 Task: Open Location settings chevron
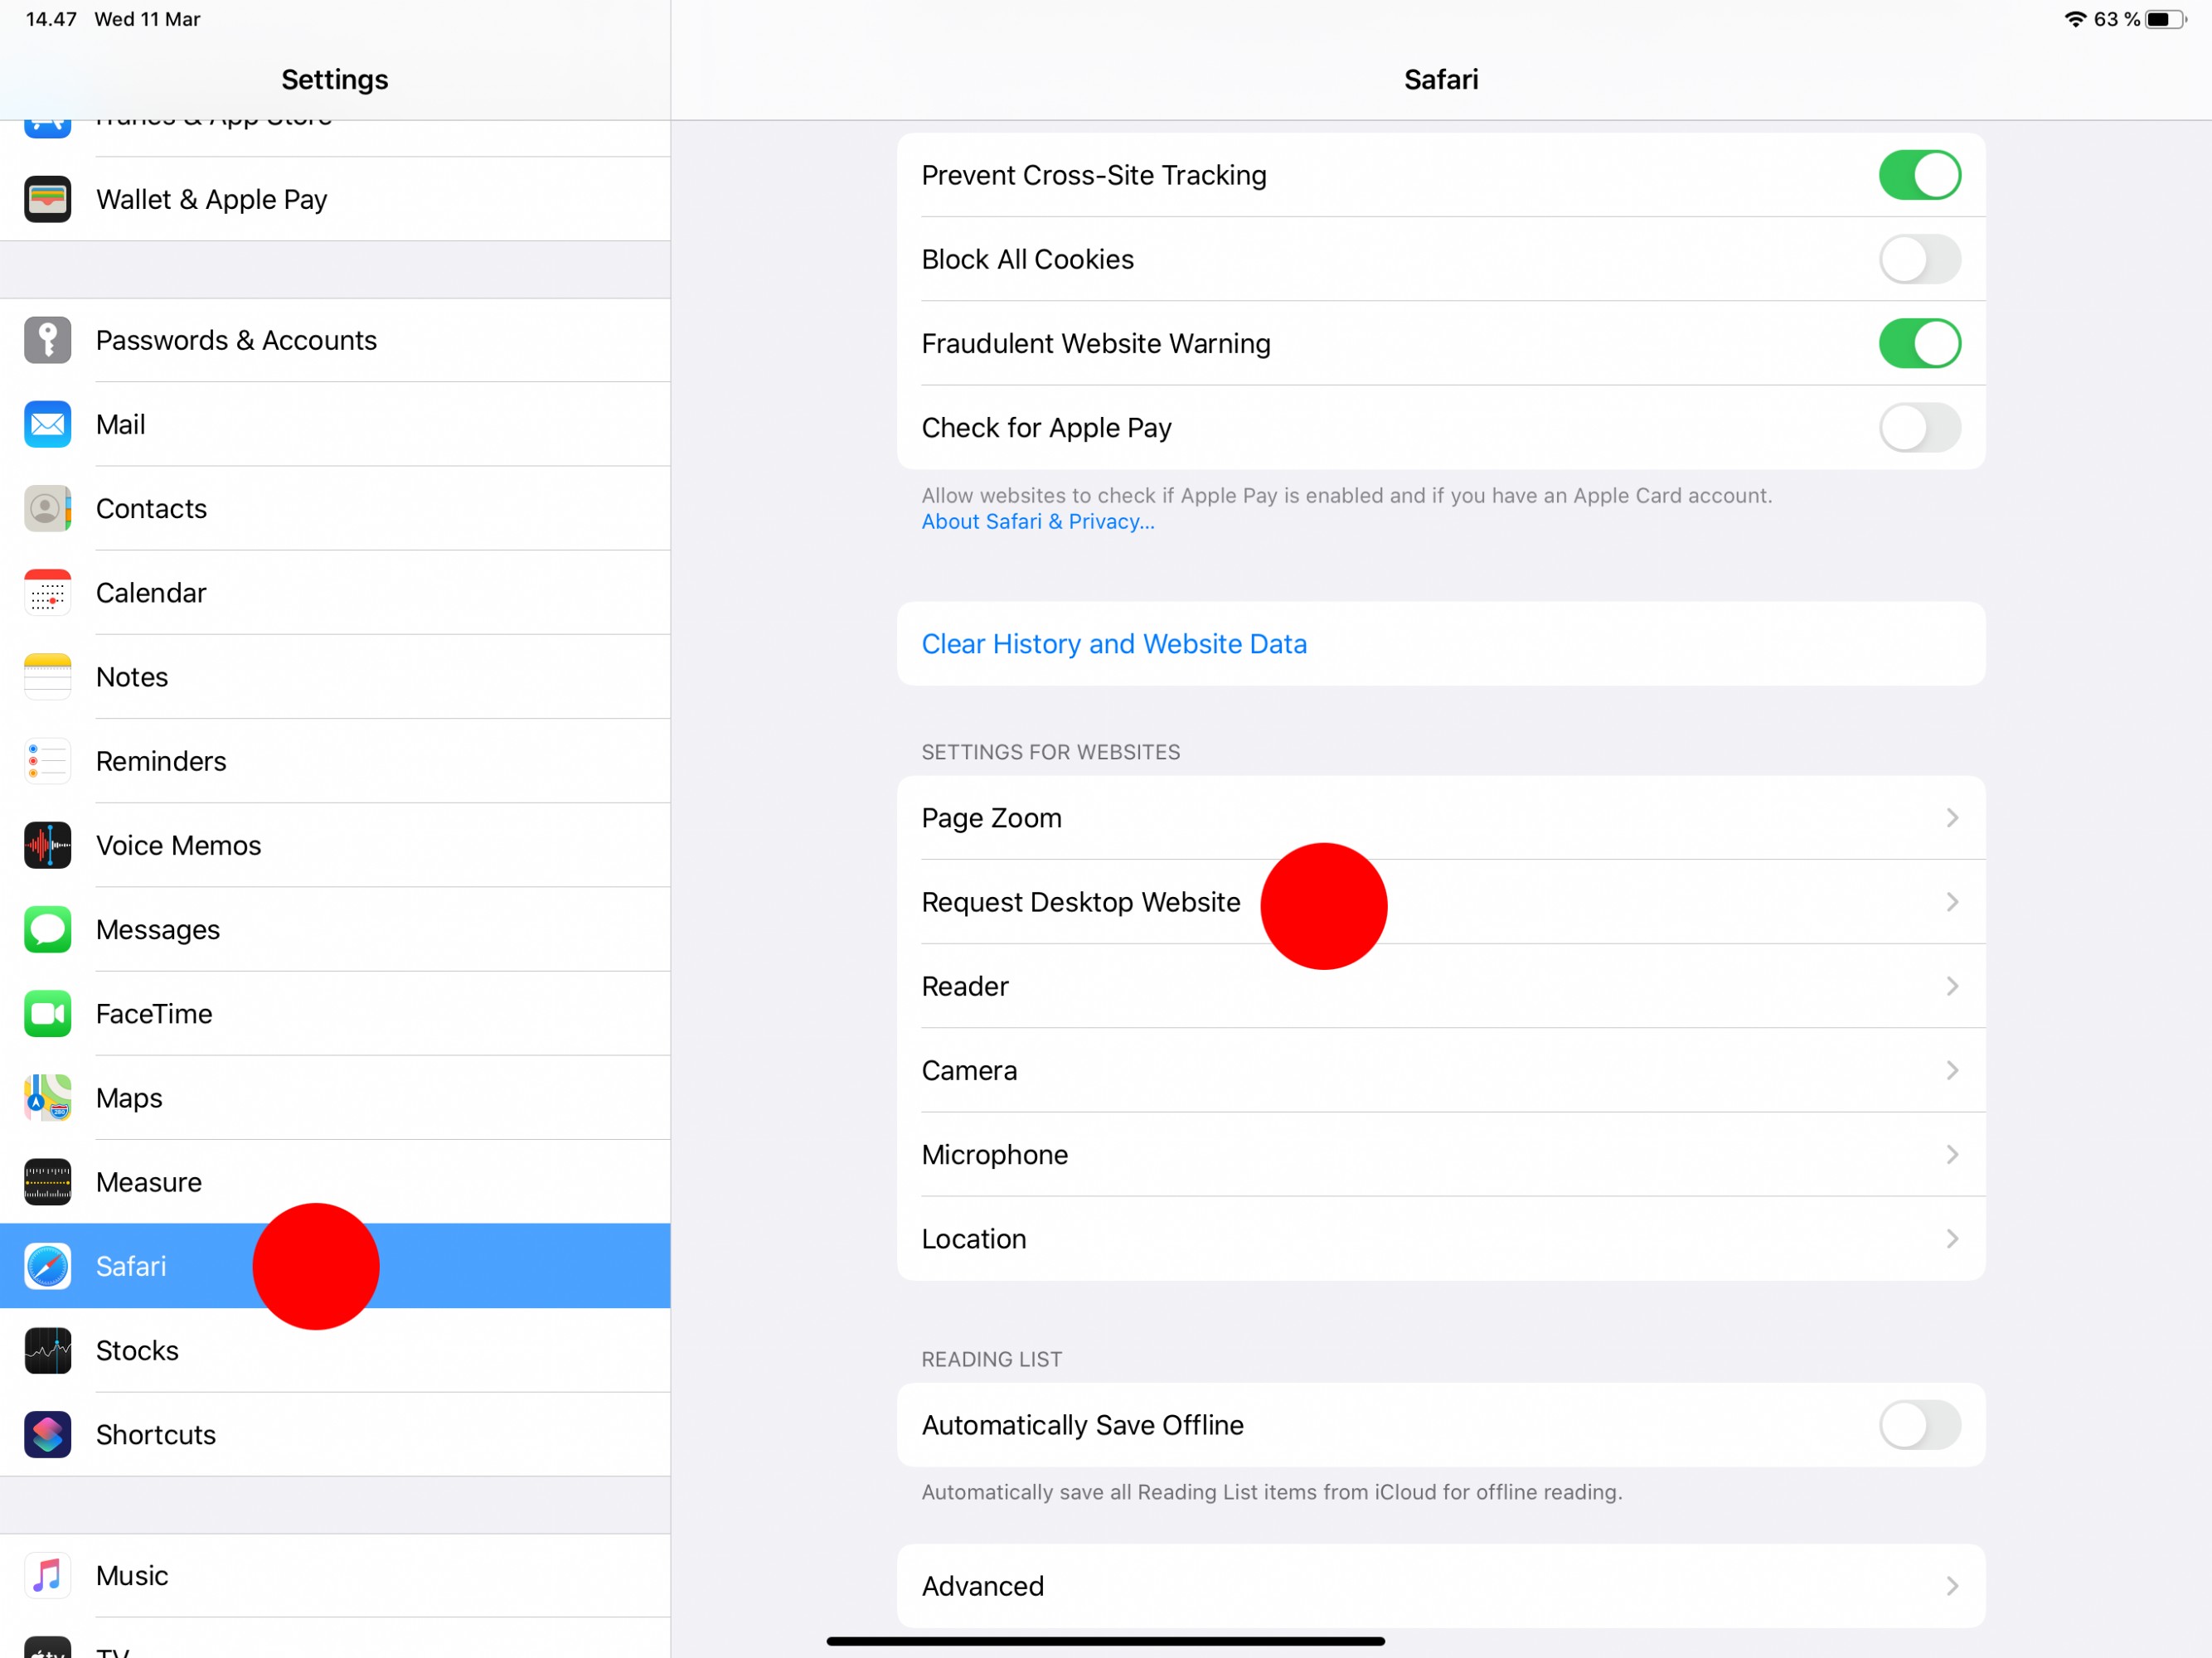[1952, 1238]
